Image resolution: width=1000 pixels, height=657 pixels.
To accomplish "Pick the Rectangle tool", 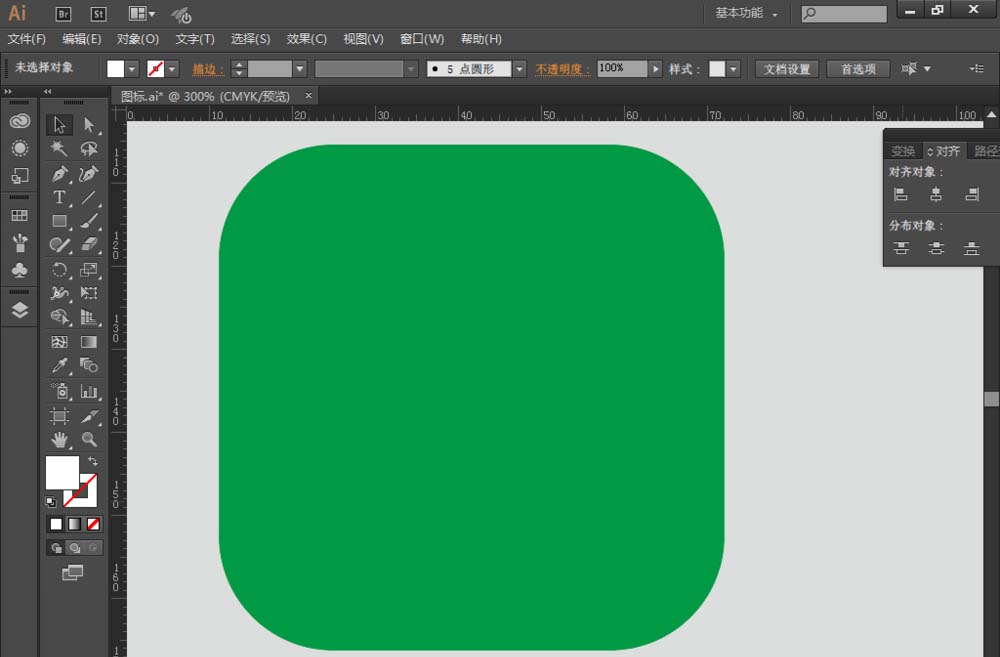I will point(60,221).
